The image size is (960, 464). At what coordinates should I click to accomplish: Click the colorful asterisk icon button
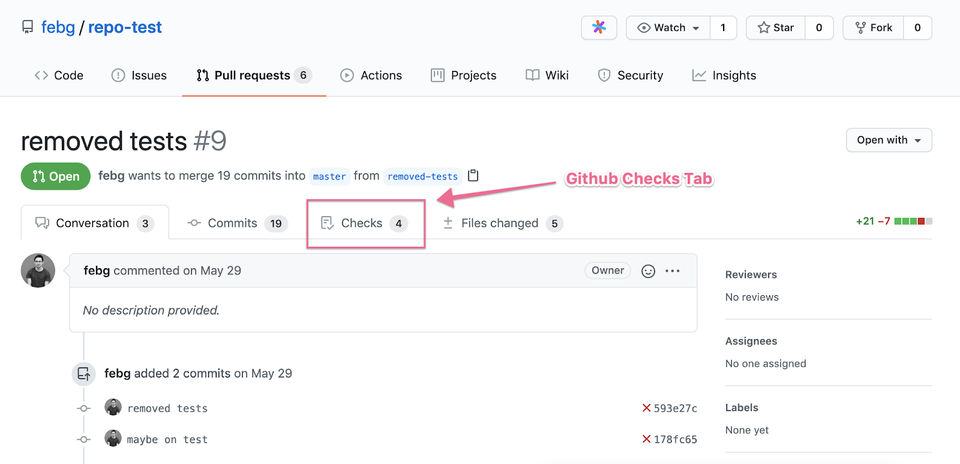(x=599, y=28)
